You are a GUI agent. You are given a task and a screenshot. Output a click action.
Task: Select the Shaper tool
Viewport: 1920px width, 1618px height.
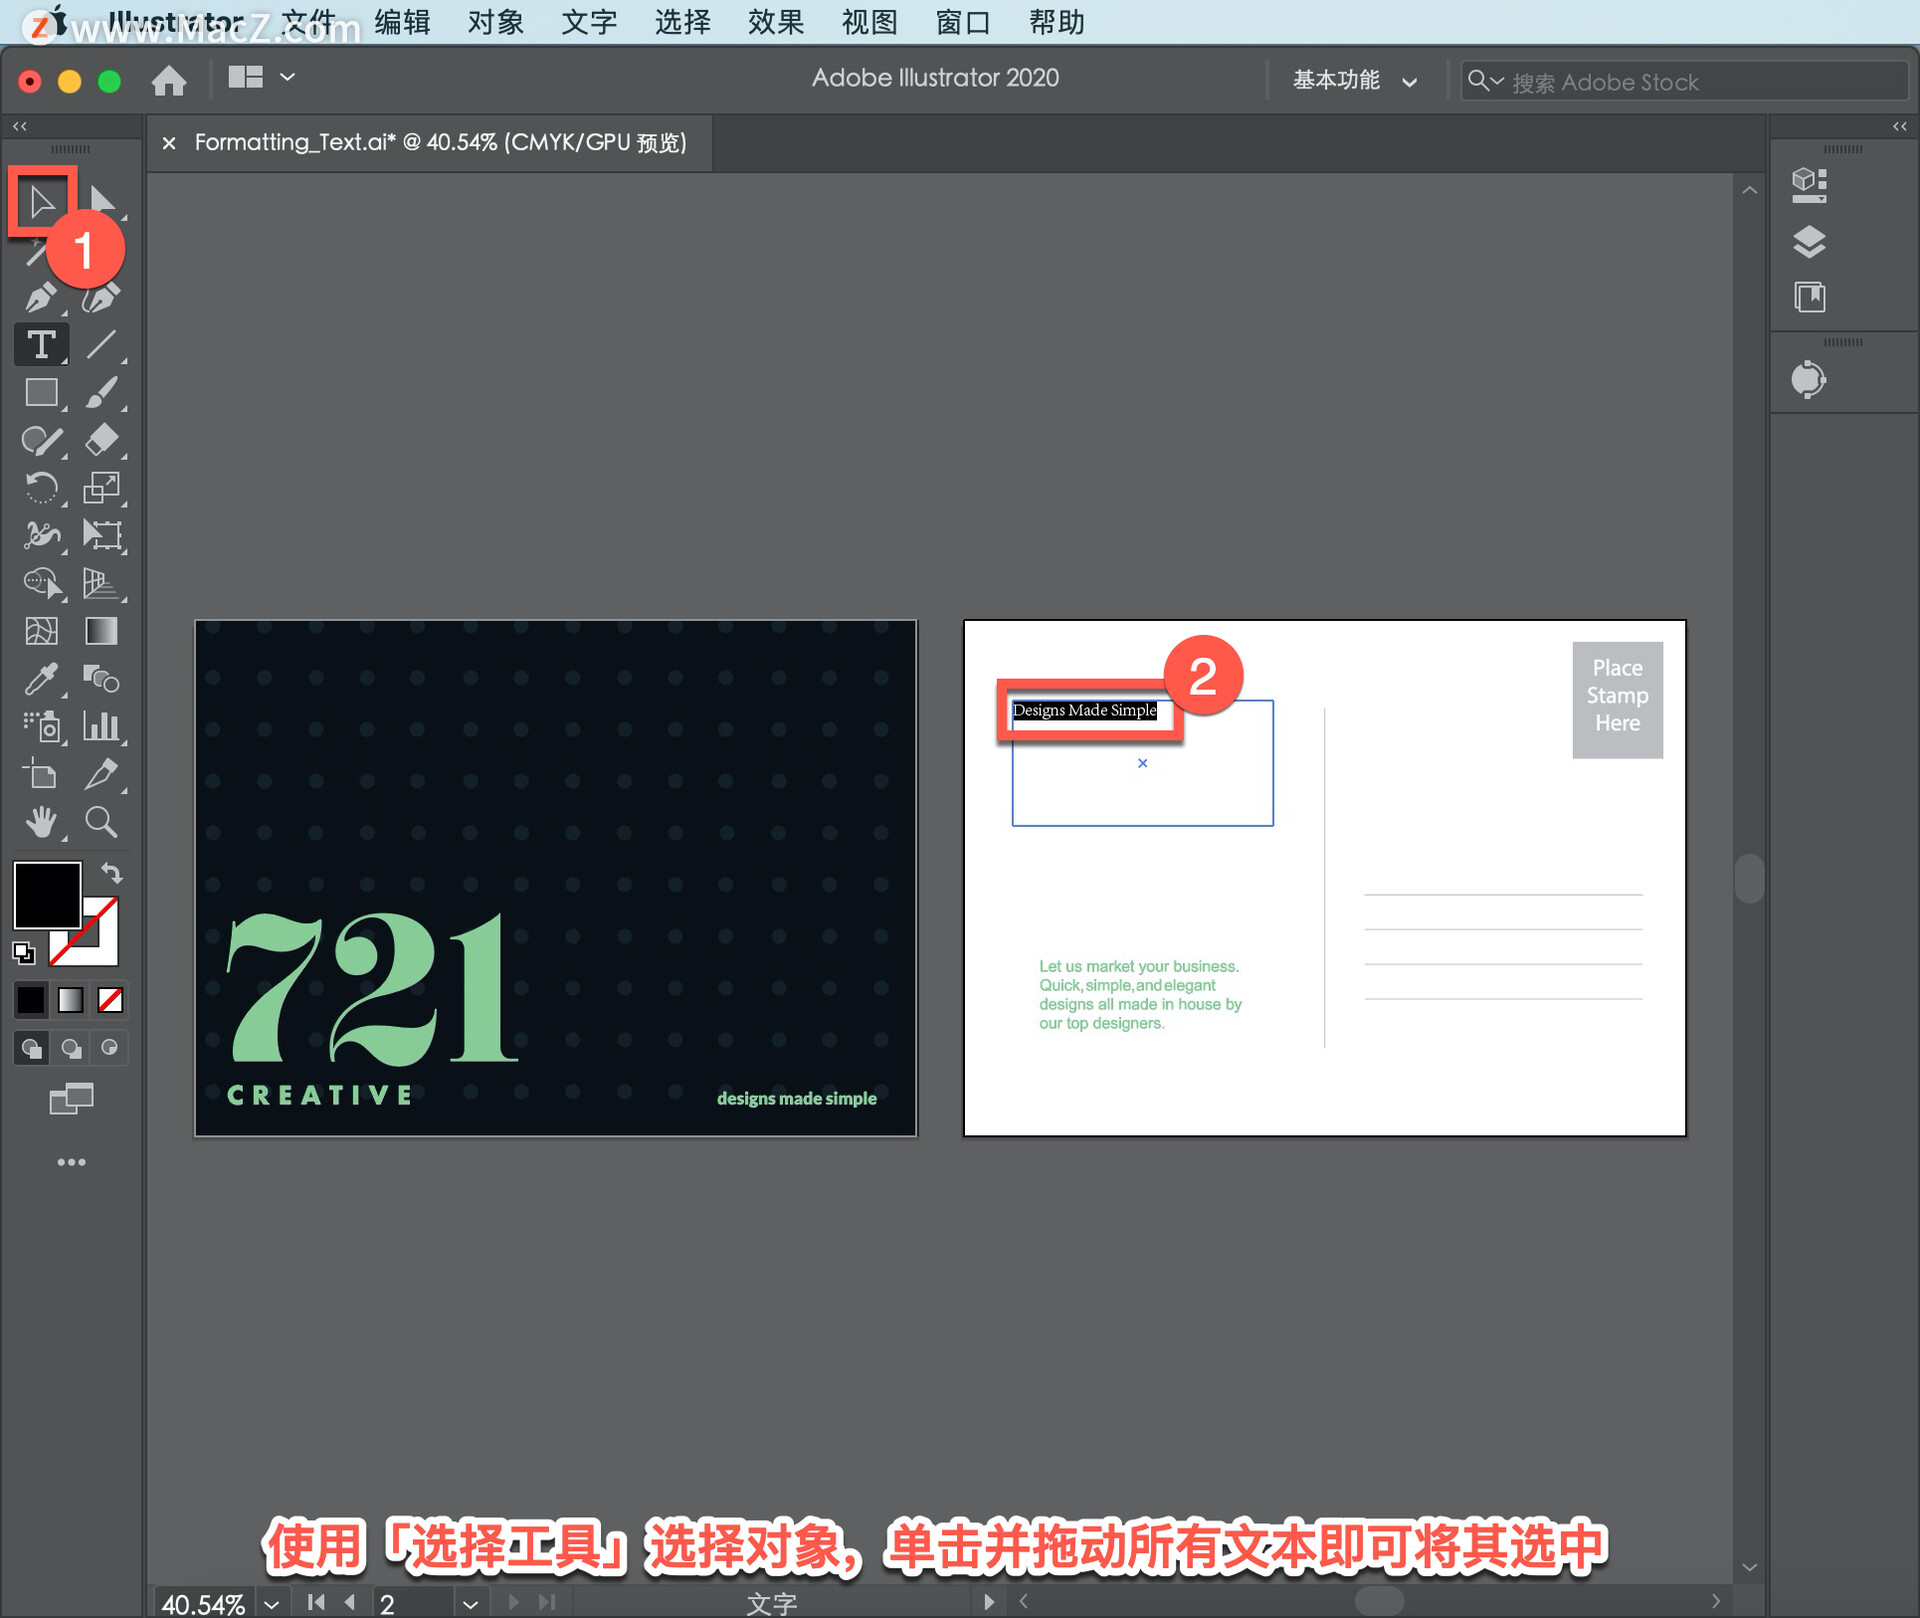(x=41, y=440)
